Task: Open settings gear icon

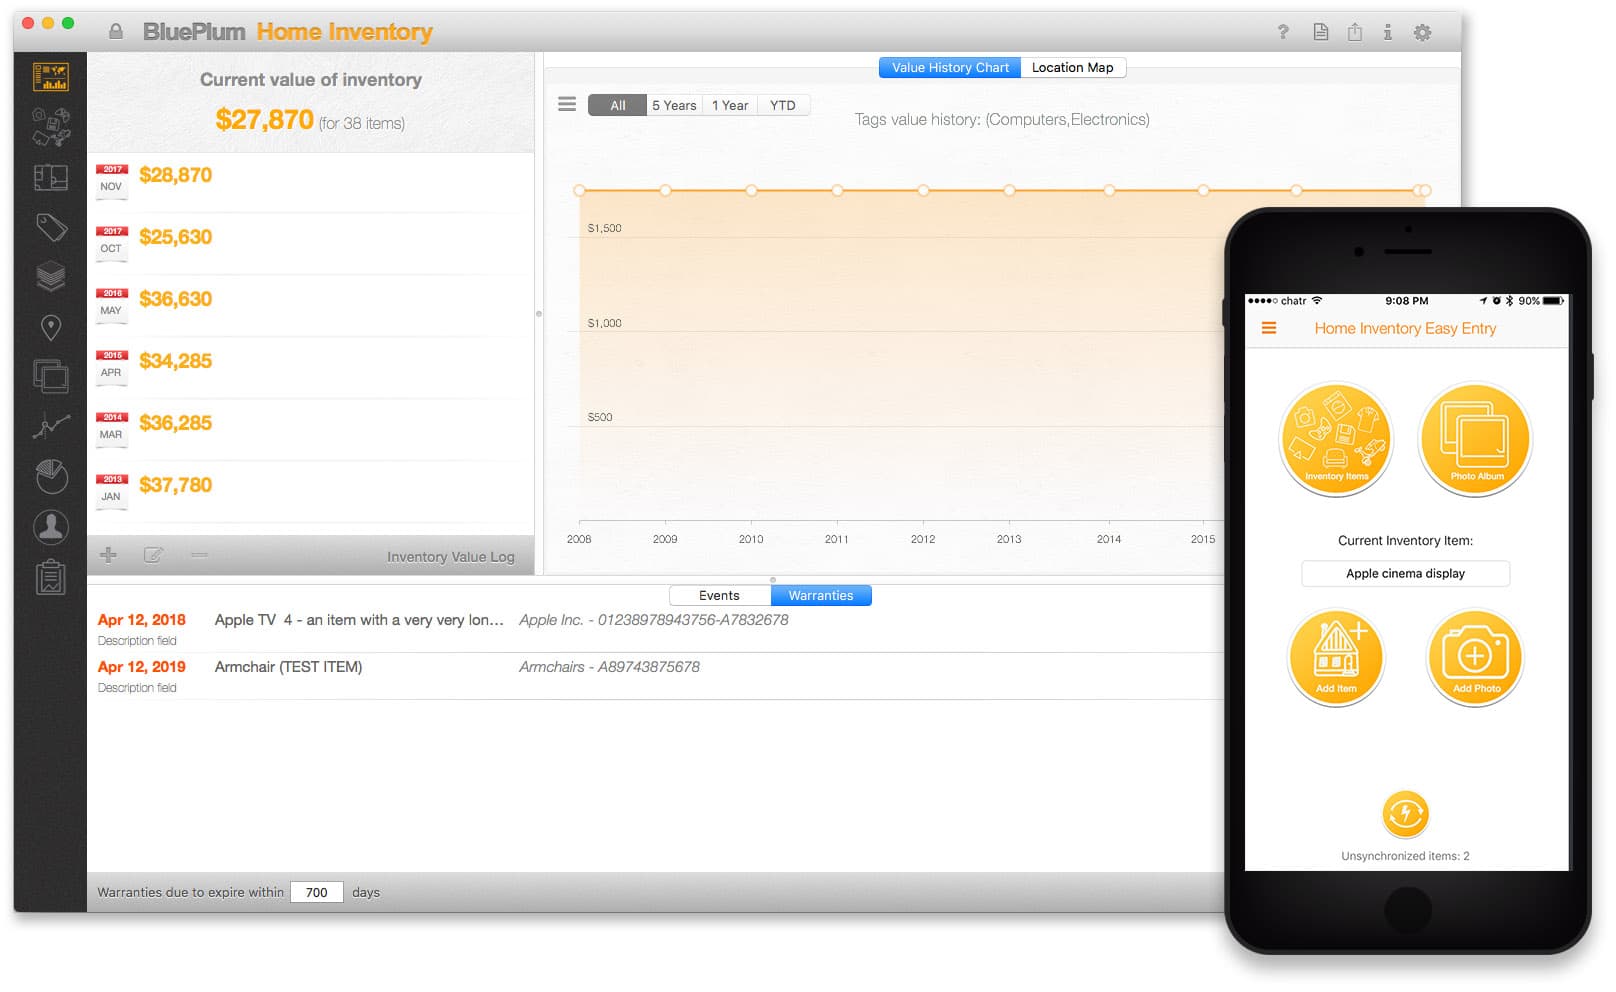Action: click(x=1422, y=32)
